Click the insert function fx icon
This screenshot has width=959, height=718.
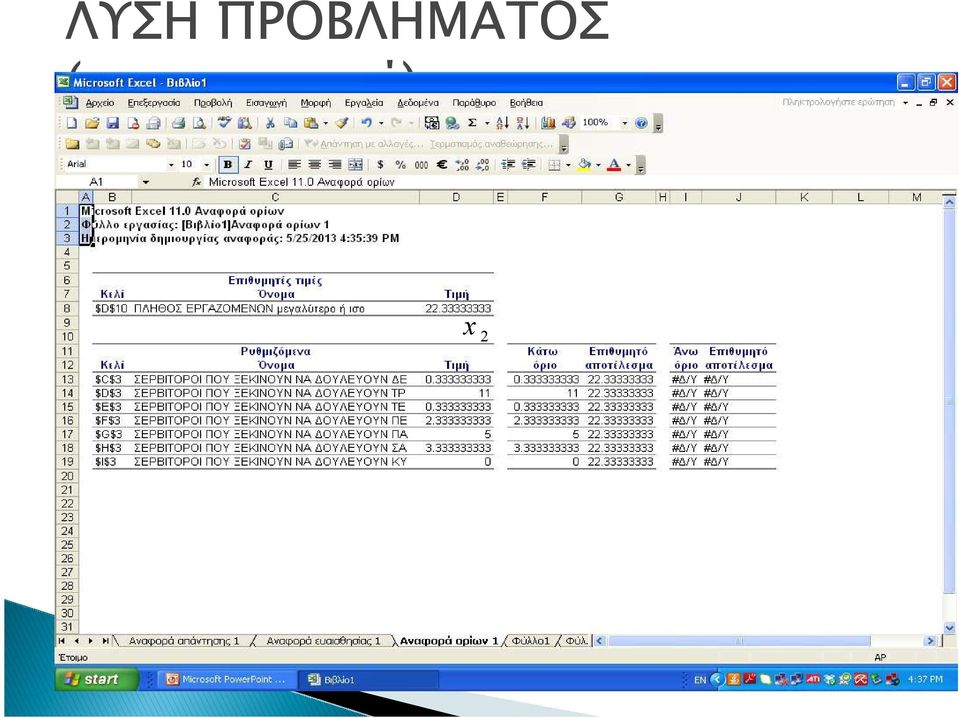[196, 182]
